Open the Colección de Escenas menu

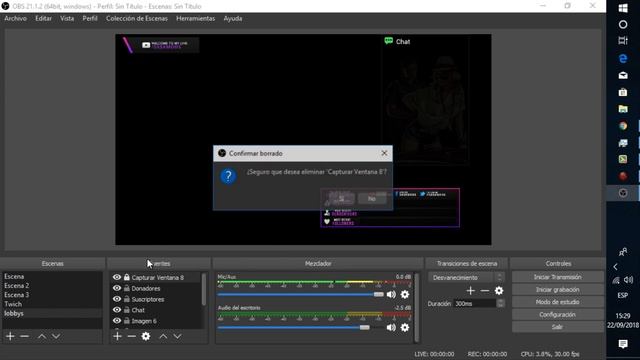[x=137, y=18]
